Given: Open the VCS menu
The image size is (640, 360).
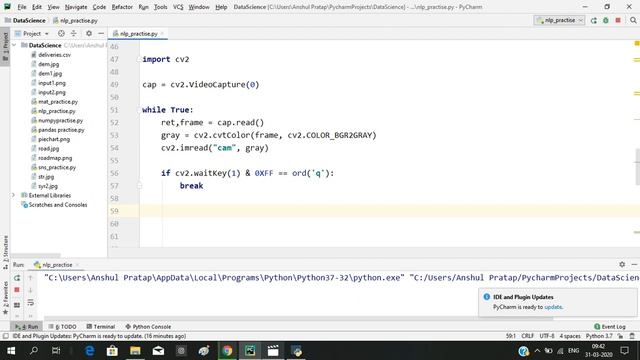Looking at the screenshot, I should [178, 7].
